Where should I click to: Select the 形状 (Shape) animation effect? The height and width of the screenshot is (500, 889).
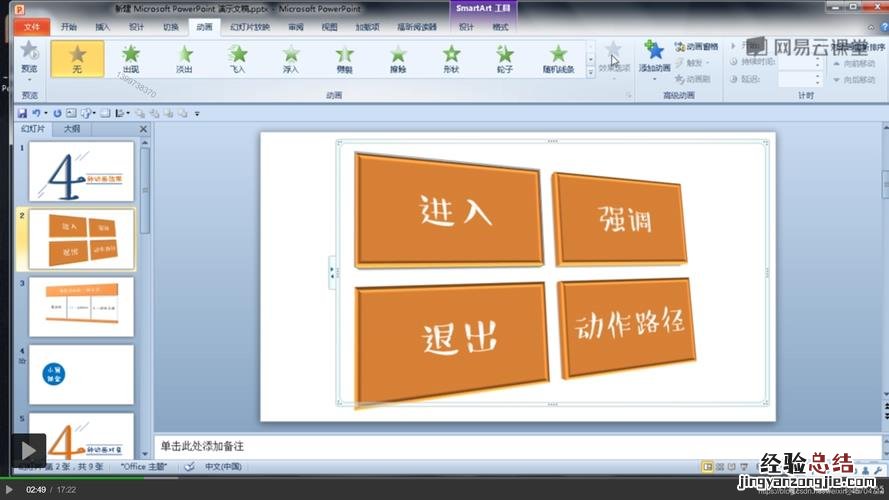(451, 58)
